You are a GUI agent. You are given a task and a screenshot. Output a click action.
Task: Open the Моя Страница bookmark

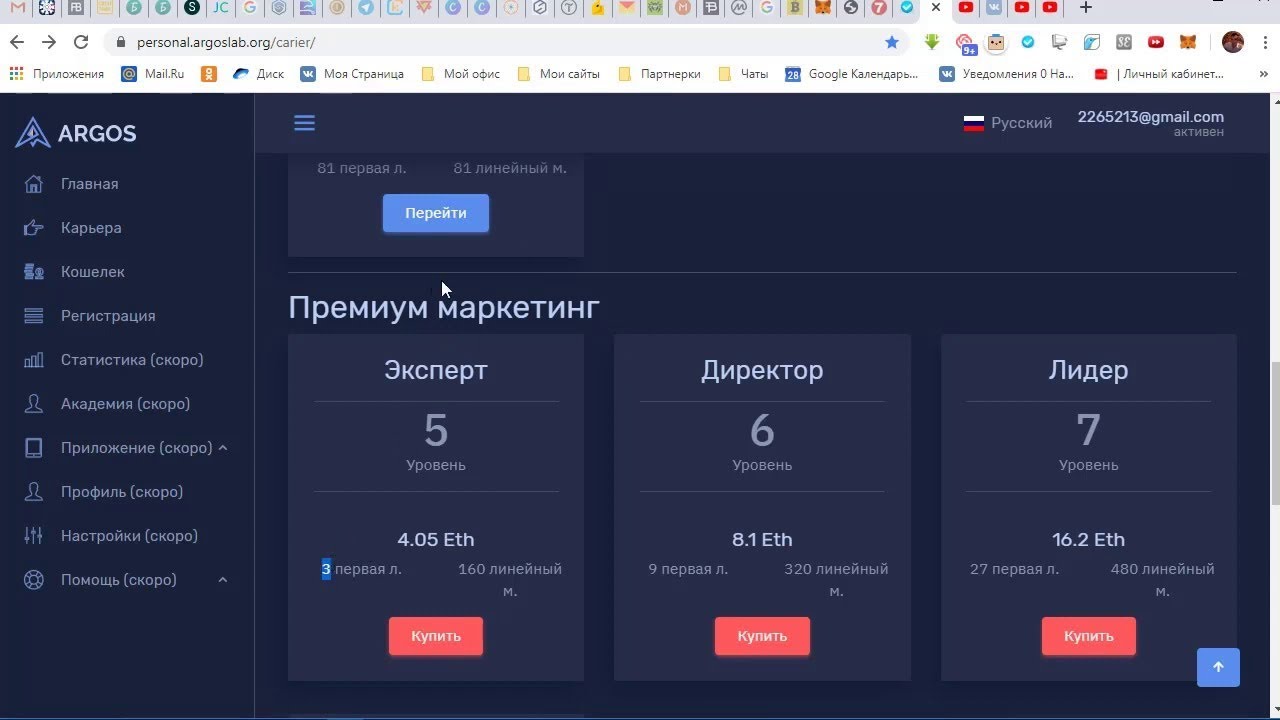[x=352, y=74]
